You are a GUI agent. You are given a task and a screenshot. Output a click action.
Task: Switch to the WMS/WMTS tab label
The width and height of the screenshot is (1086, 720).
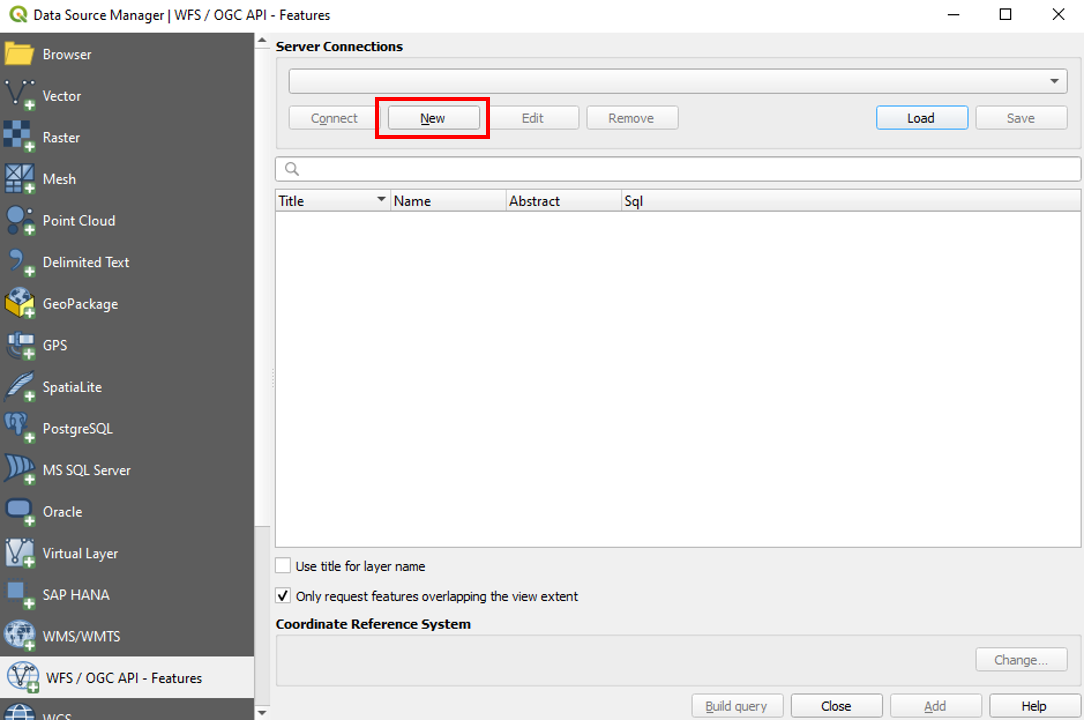[x=81, y=636]
